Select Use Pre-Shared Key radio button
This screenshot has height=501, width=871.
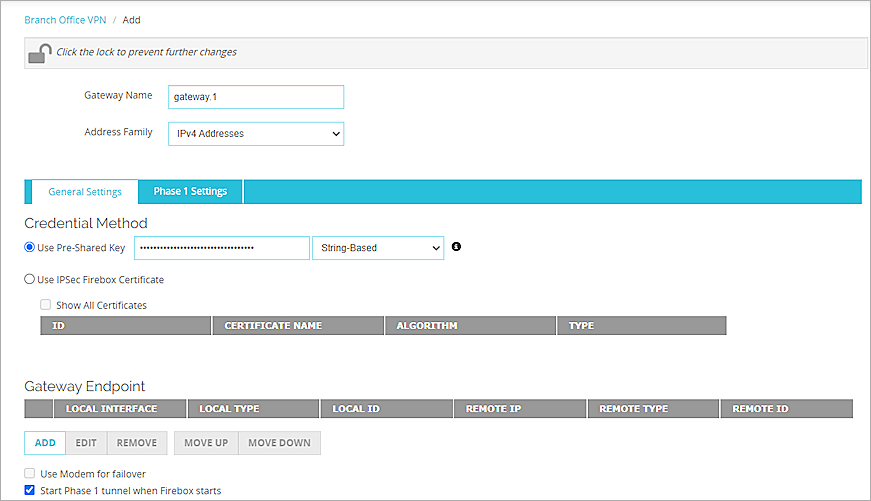click(30, 247)
